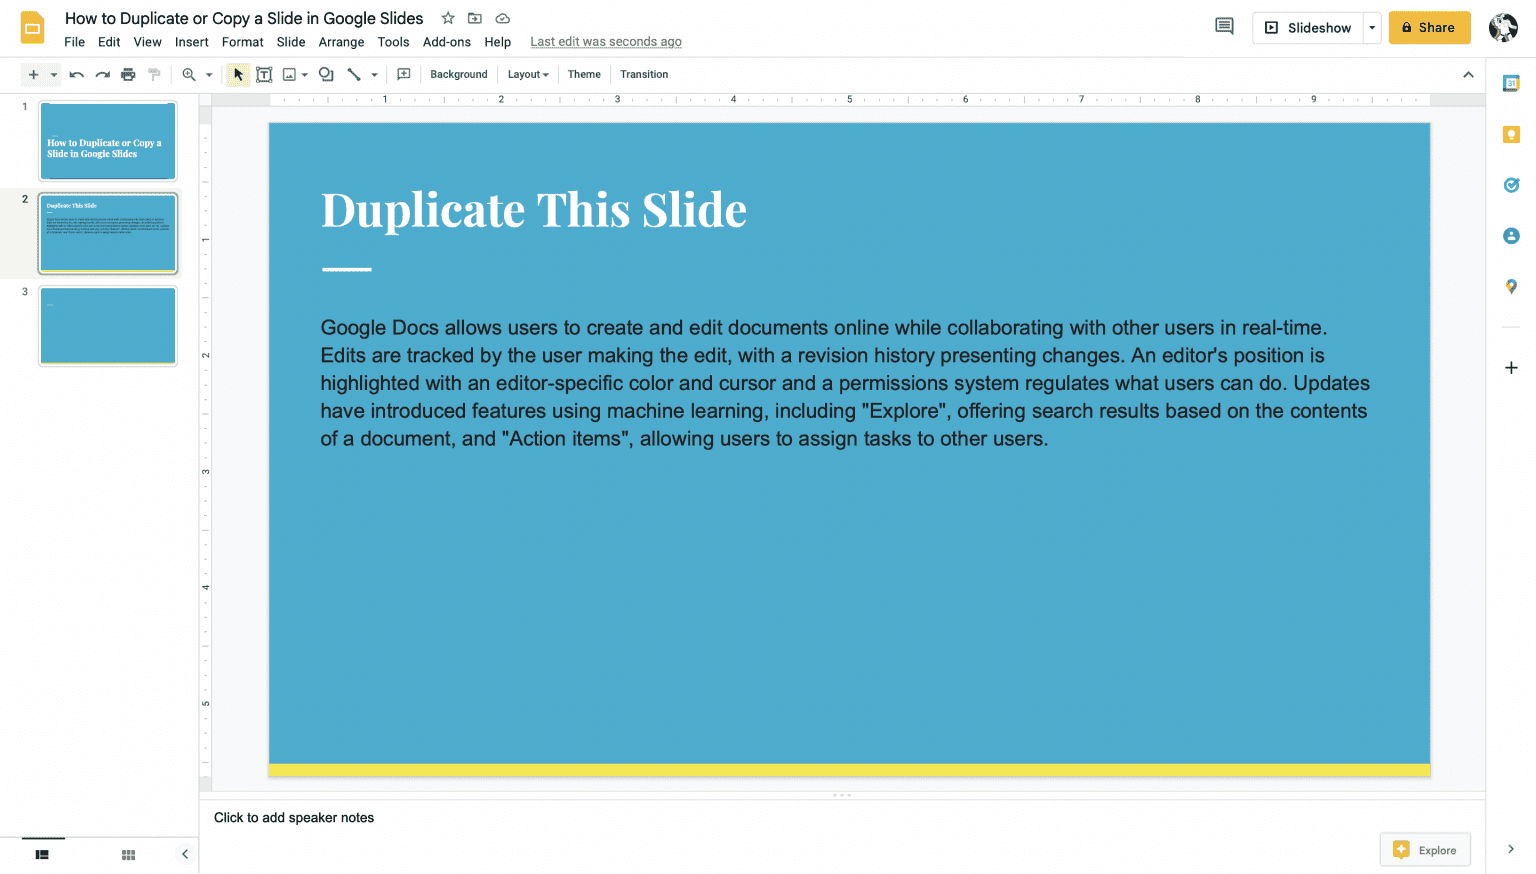
Task: Choose the Shape tool
Action: [325, 74]
